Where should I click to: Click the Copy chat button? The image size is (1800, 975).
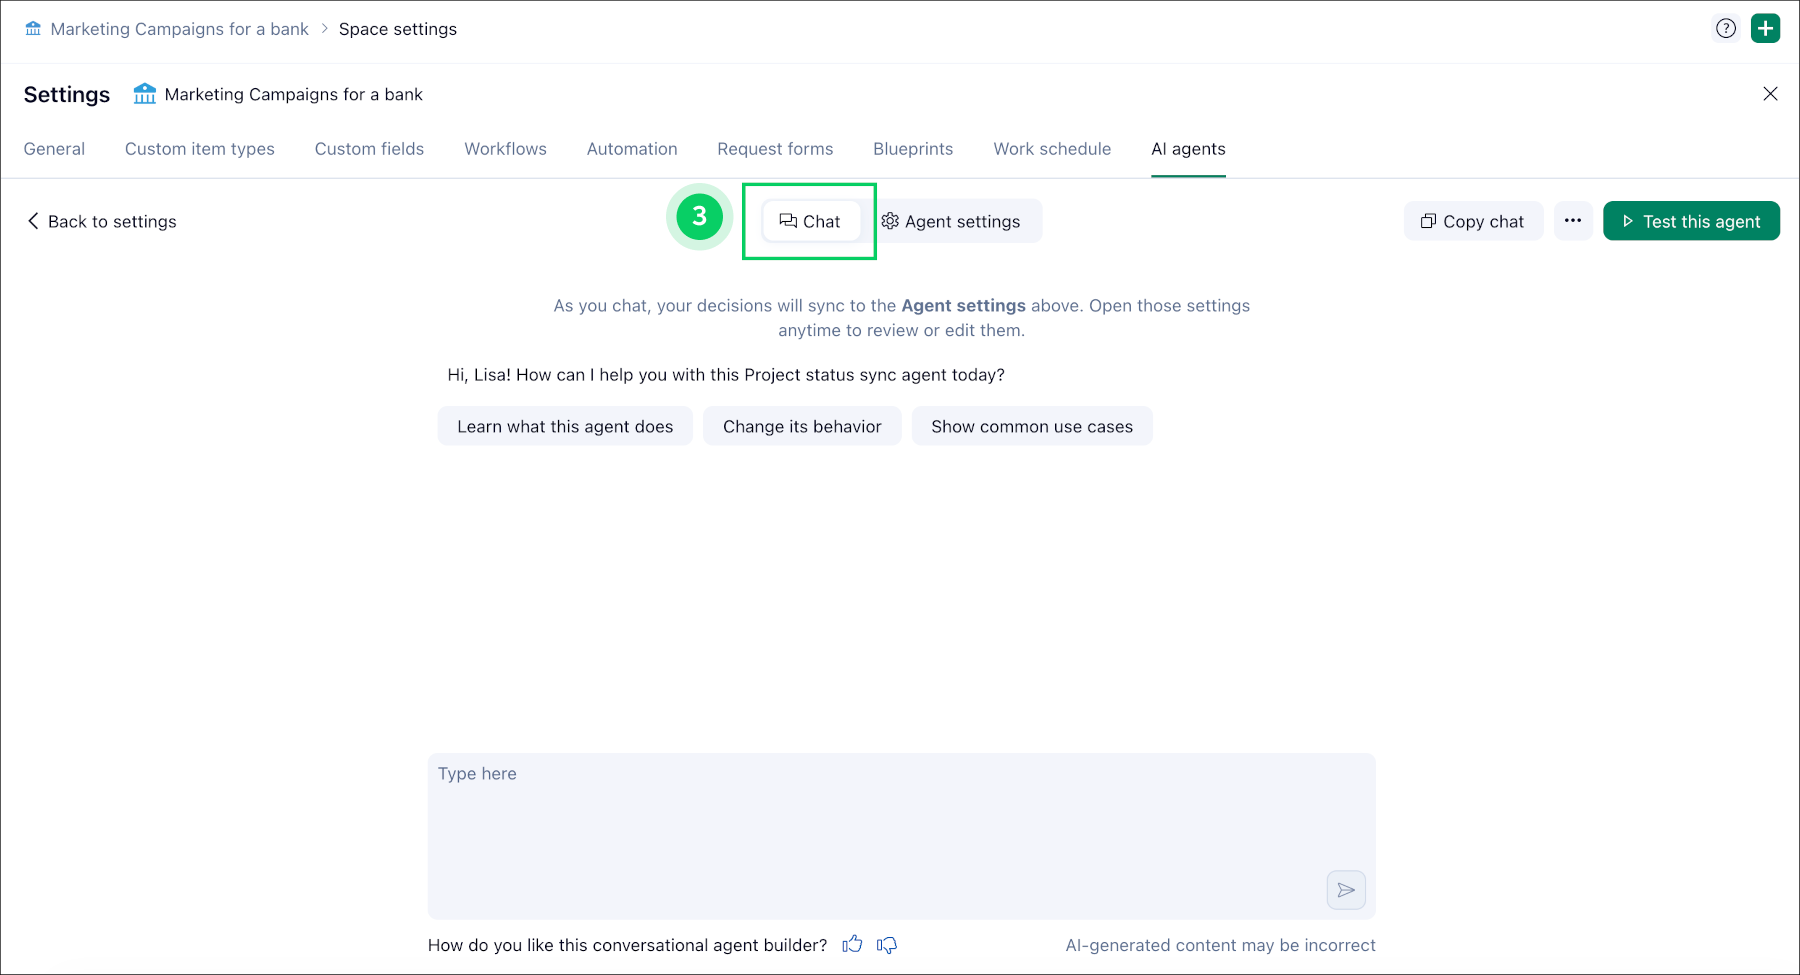(x=1473, y=221)
